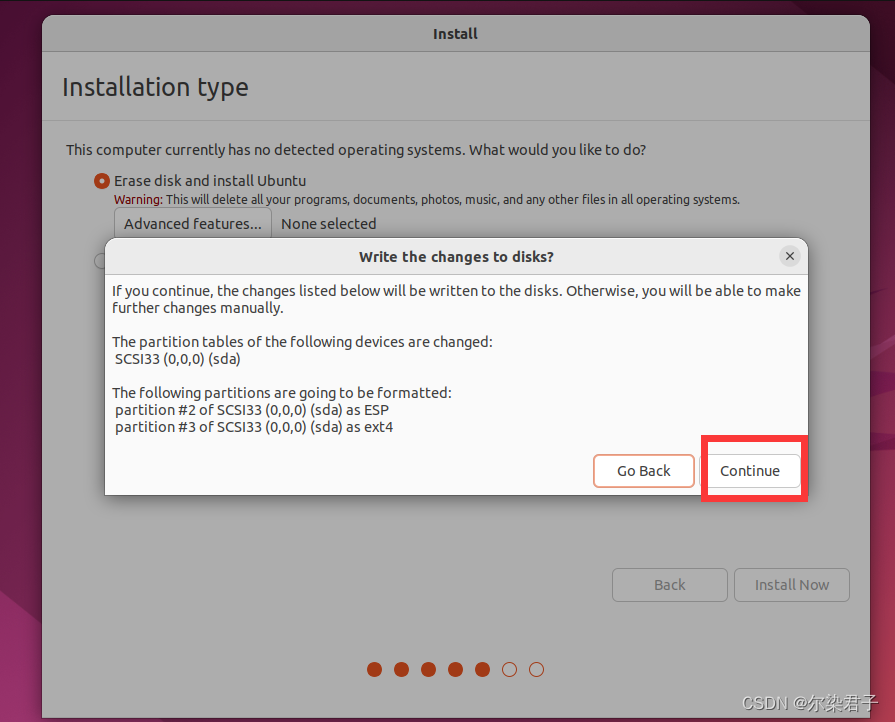Image resolution: width=895 pixels, height=722 pixels.
Task: Click partition #2 as ESP line
Action: [252, 410]
